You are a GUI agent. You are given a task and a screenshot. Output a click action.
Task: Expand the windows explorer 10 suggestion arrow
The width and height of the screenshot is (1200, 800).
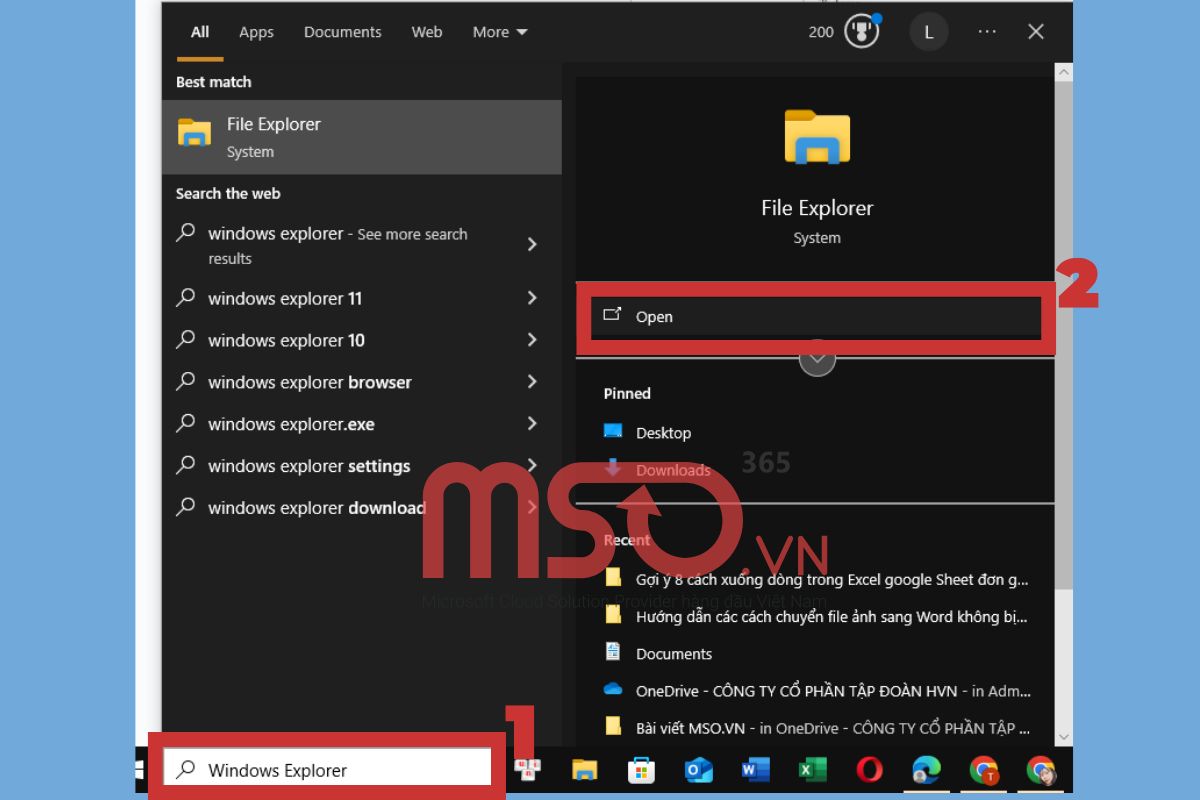tap(532, 339)
